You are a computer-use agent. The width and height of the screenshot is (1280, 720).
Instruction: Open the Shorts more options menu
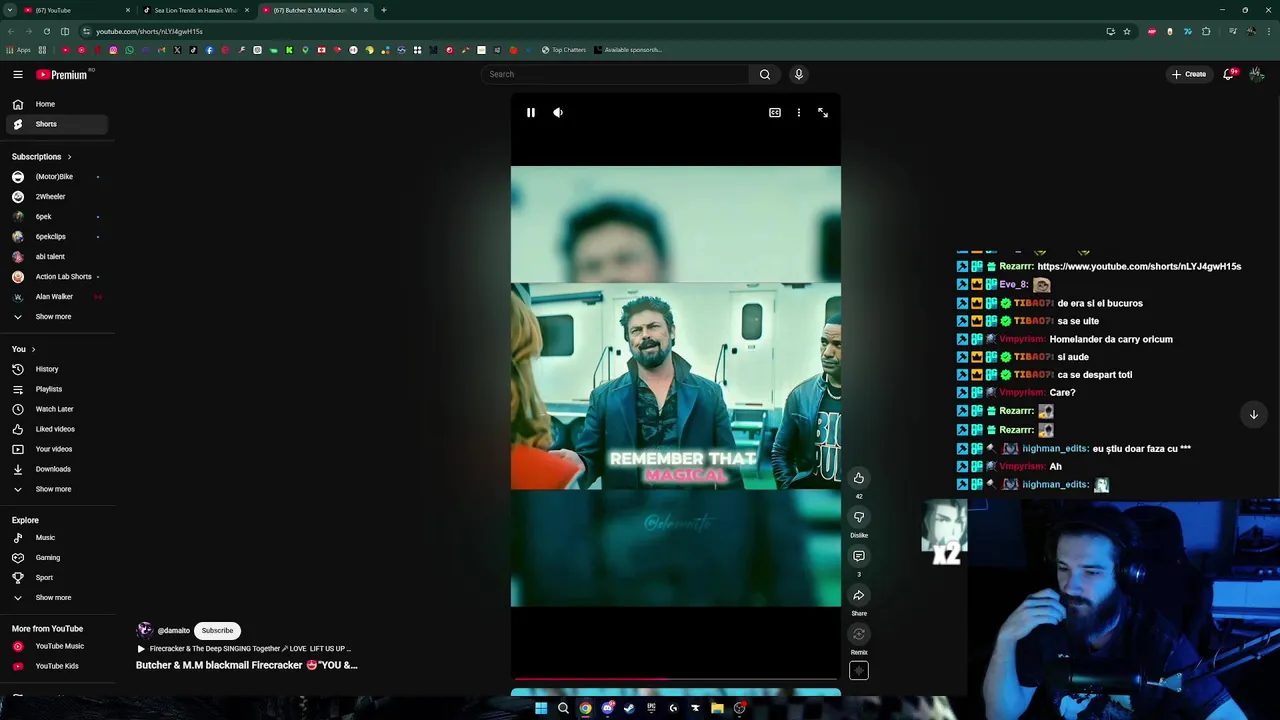pos(798,113)
